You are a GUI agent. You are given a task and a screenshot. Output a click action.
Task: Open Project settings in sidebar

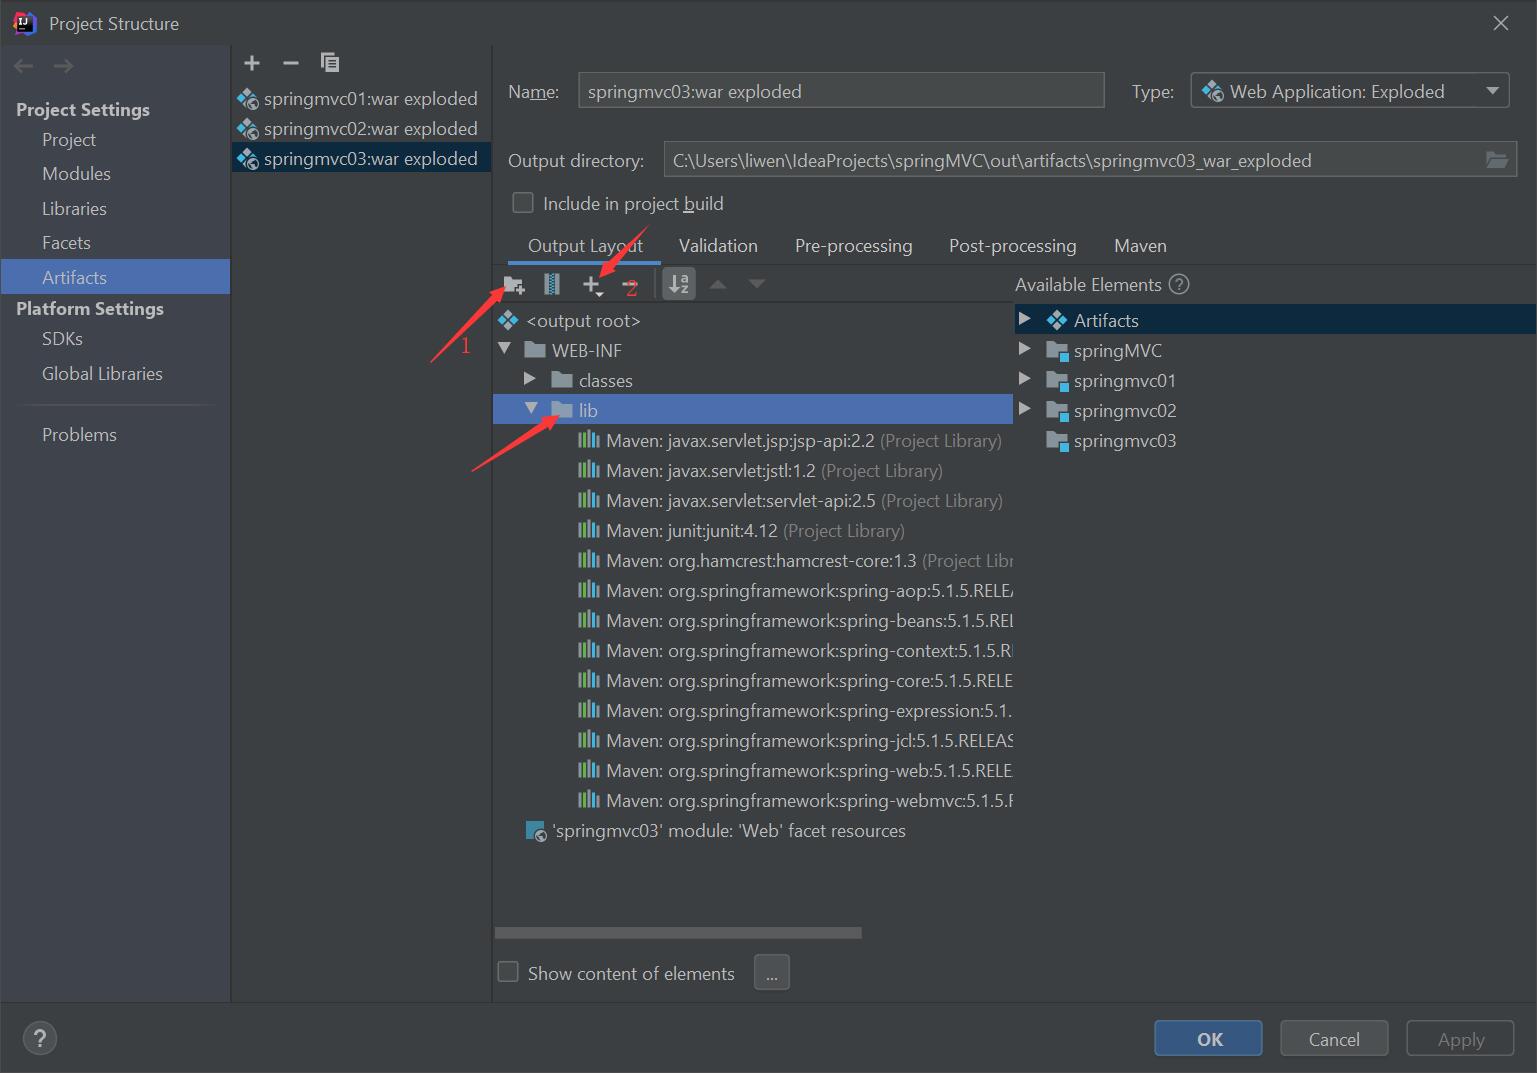[x=69, y=140]
